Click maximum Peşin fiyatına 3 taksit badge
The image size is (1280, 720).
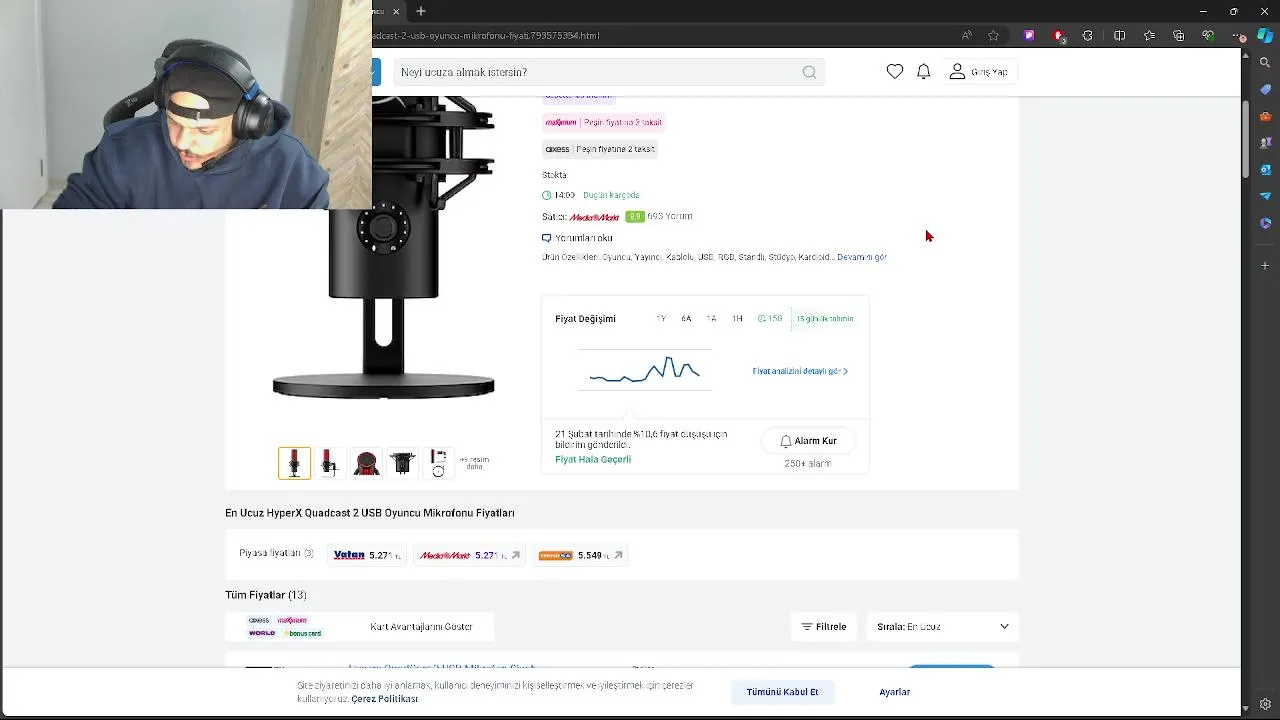[603, 122]
